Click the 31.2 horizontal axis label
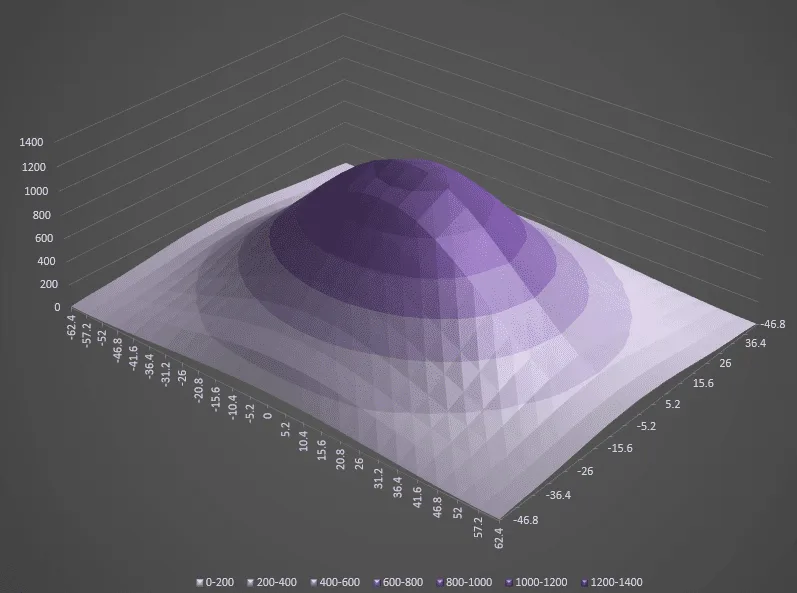 click(x=378, y=478)
